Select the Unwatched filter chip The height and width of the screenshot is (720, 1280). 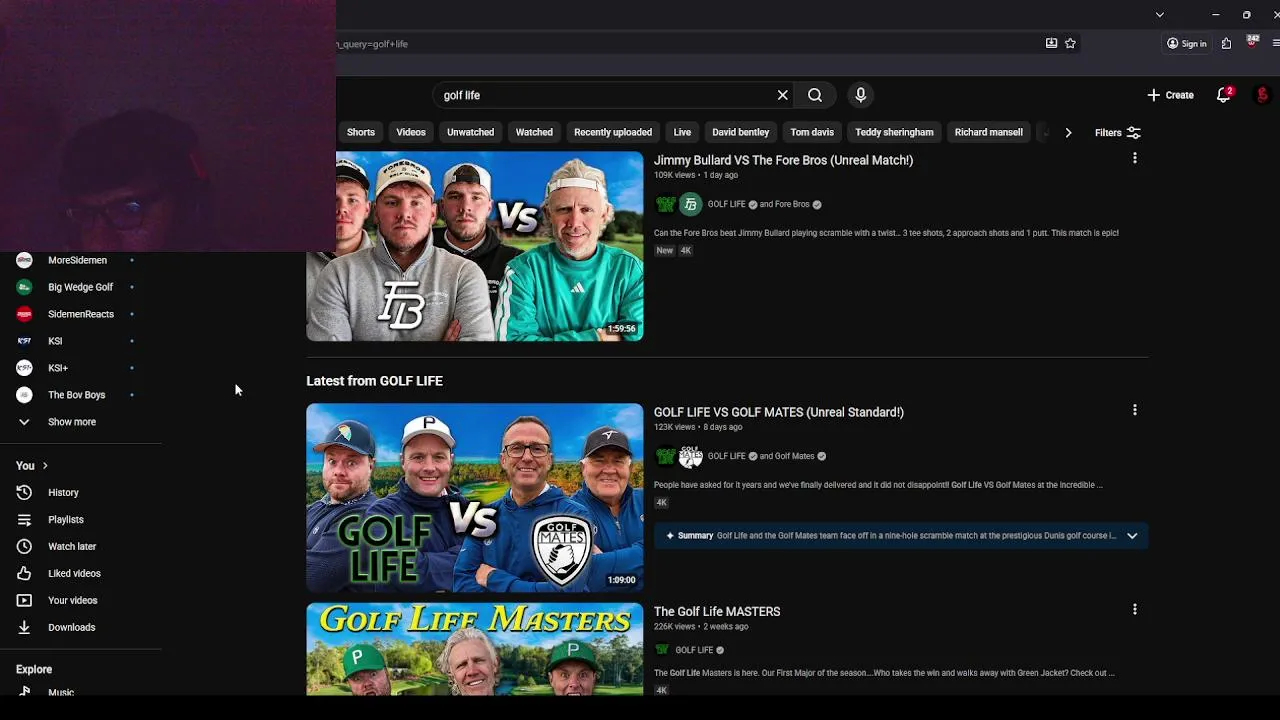point(470,132)
